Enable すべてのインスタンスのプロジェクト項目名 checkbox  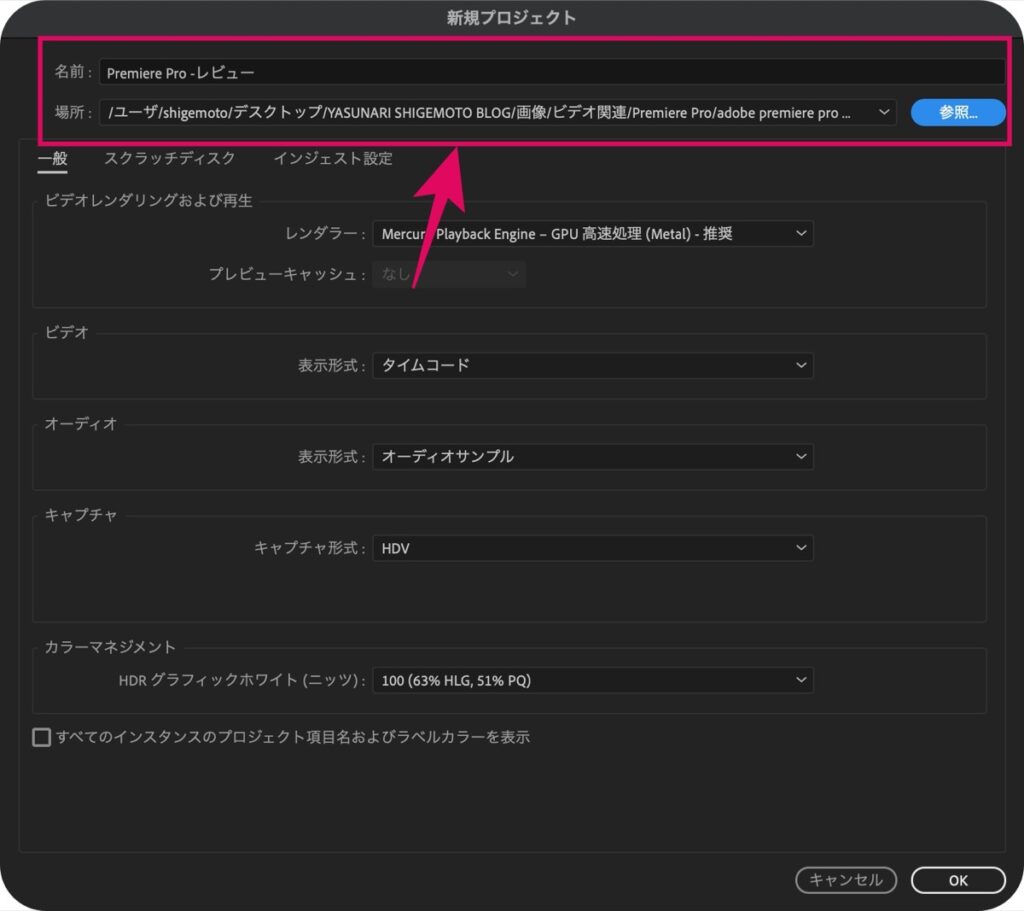point(42,737)
